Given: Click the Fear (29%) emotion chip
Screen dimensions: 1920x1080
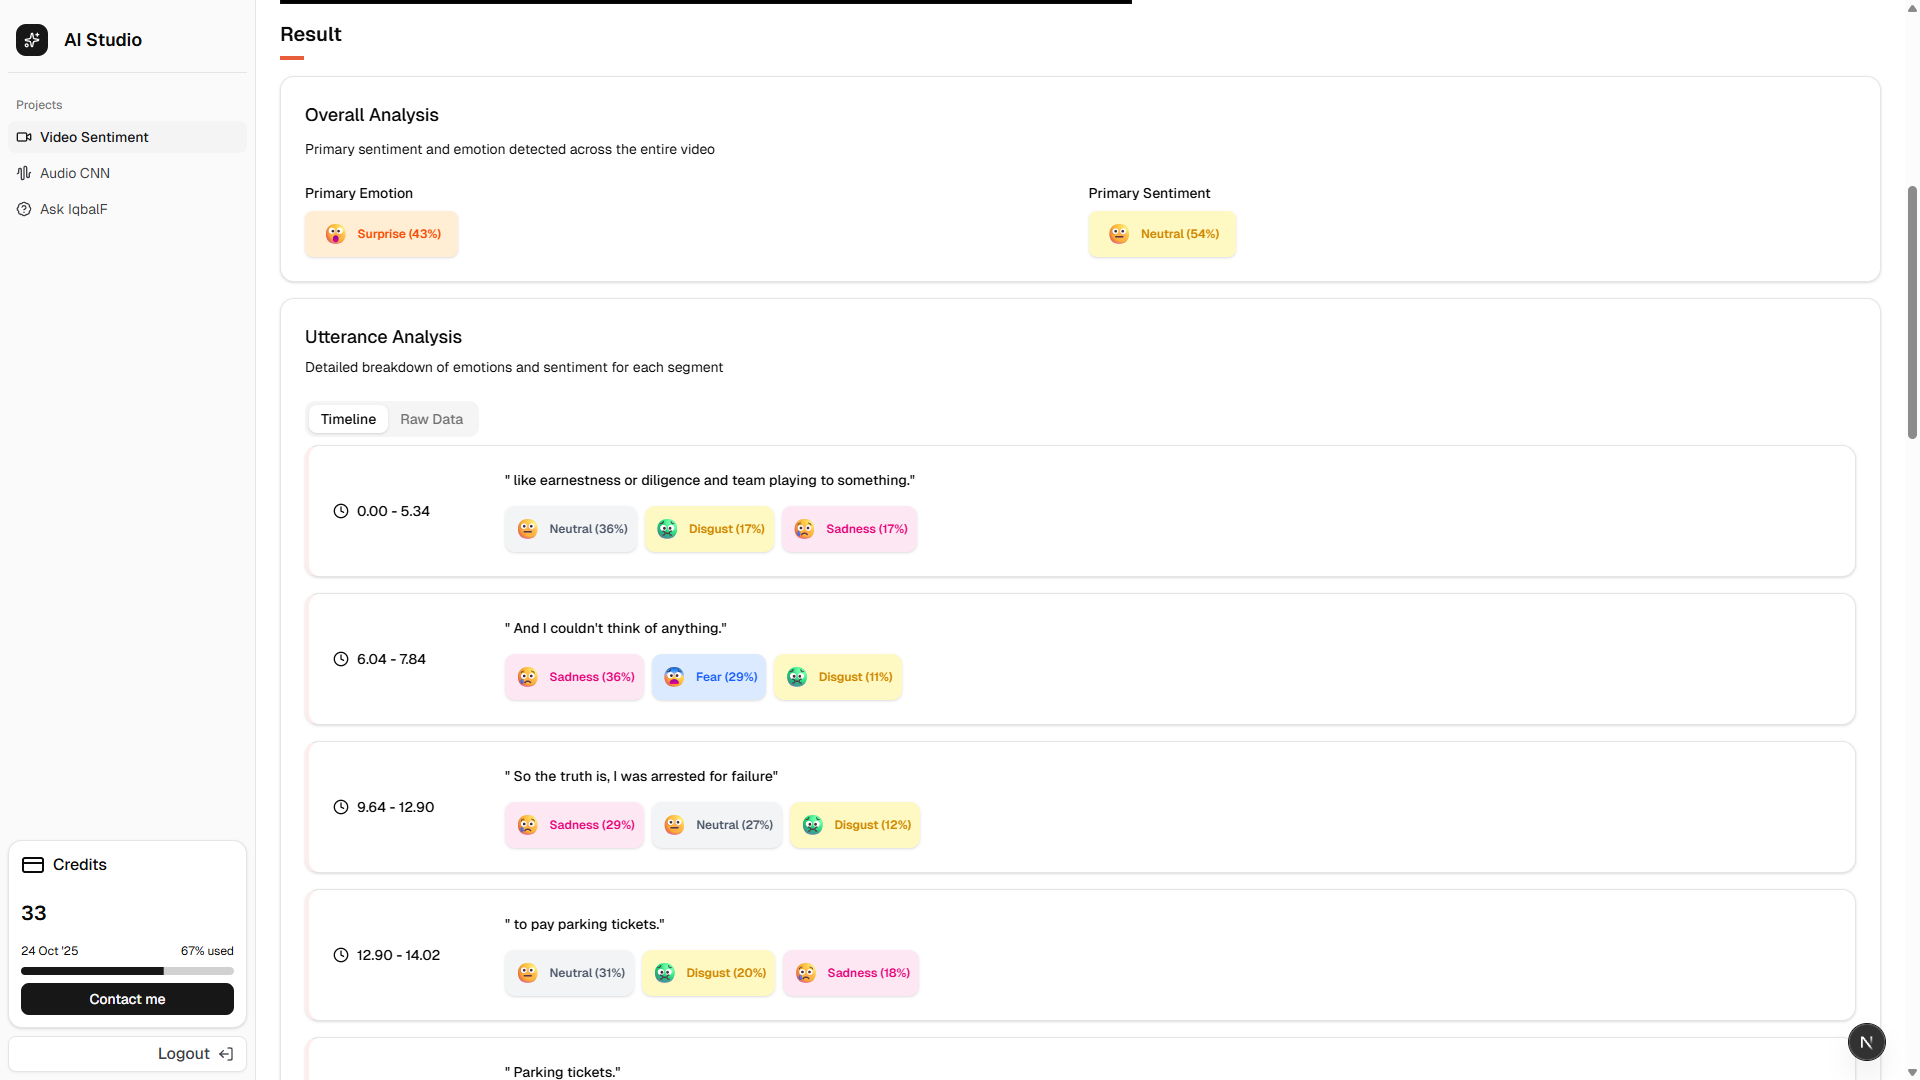Looking at the screenshot, I should (x=709, y=677).
